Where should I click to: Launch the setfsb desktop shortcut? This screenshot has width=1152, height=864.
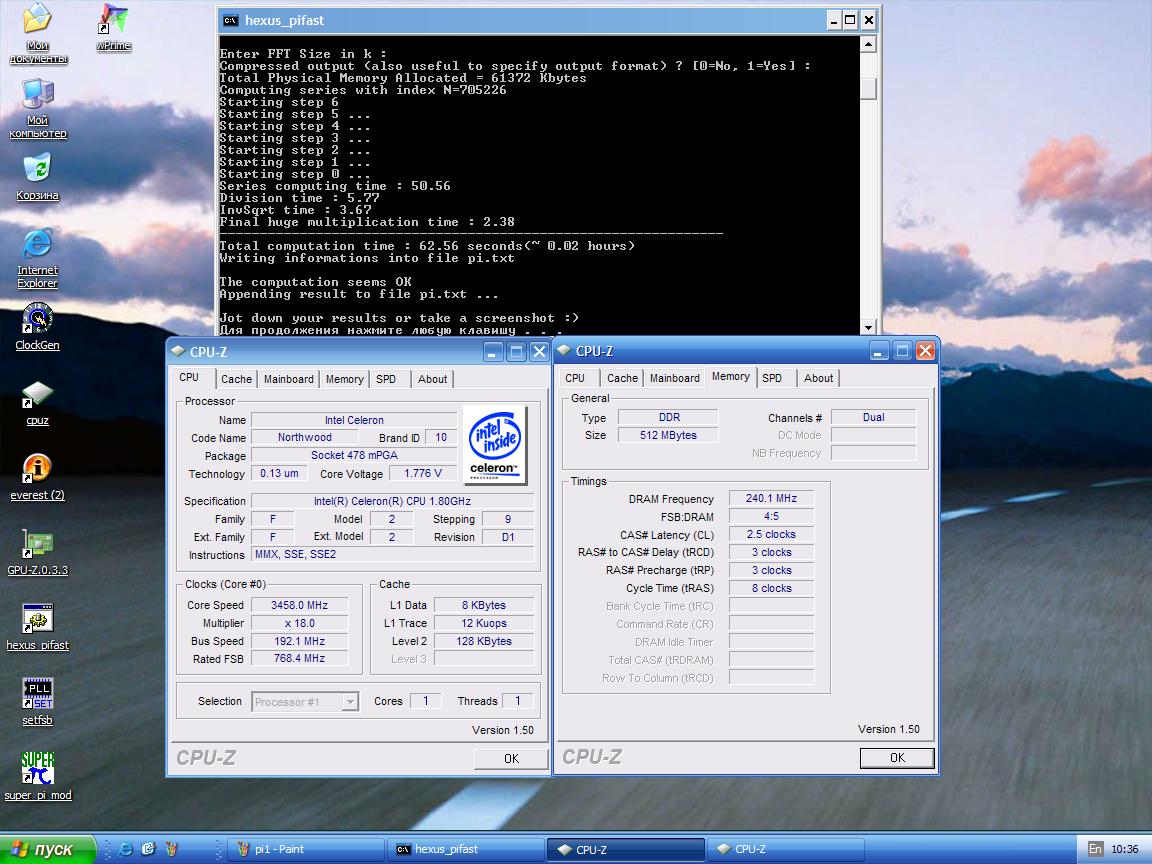pyautogui.click(x=37, y=702)
